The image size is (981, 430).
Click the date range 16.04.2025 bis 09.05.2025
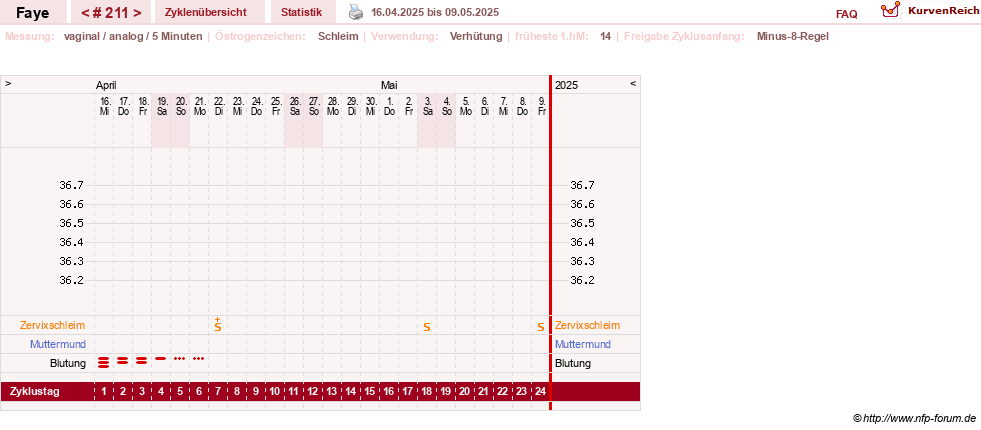coord(435,13)
